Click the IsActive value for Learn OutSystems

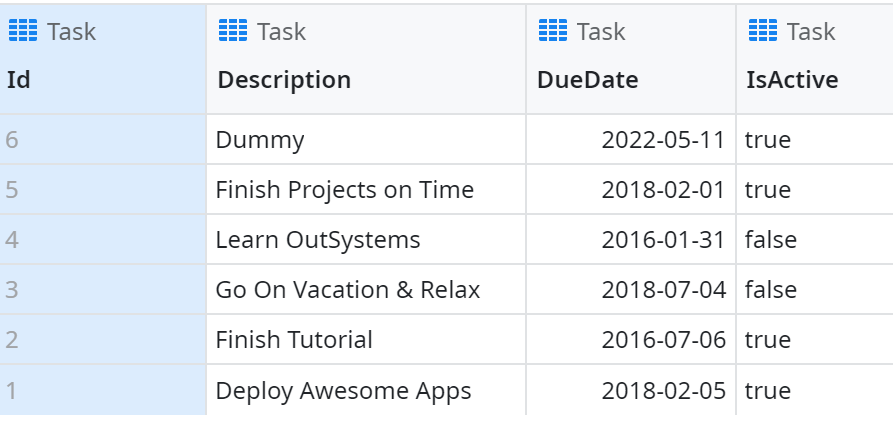771,240
